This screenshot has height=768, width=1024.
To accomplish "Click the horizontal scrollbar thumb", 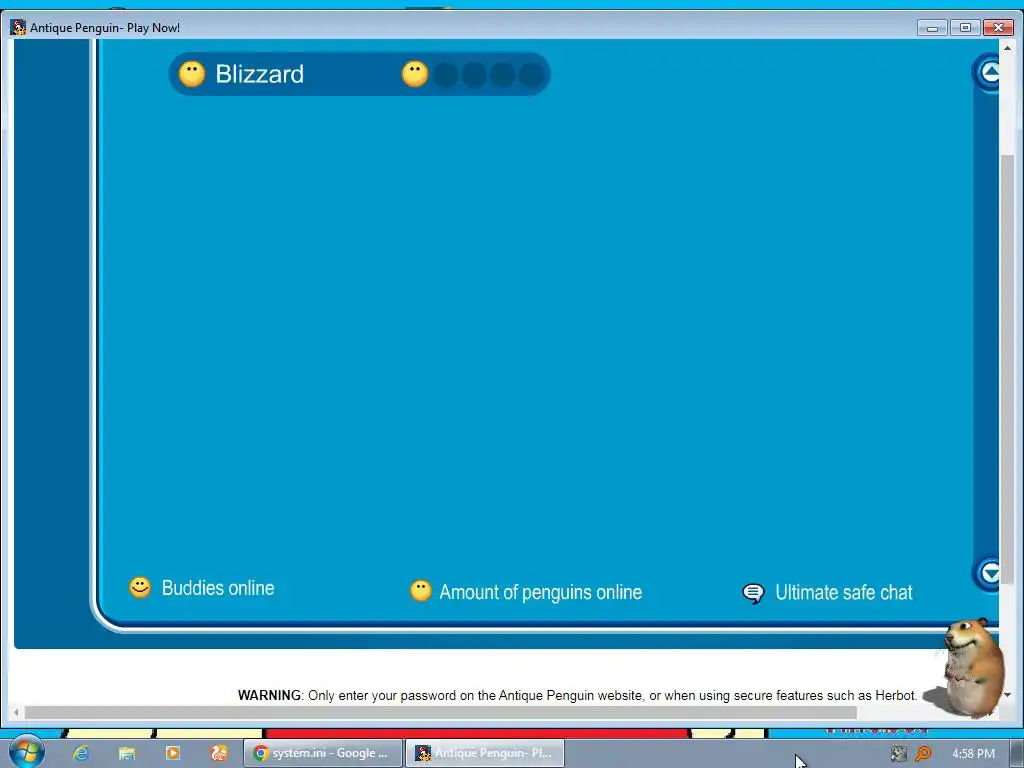I will pyautogui.click(x=440, y=712).
